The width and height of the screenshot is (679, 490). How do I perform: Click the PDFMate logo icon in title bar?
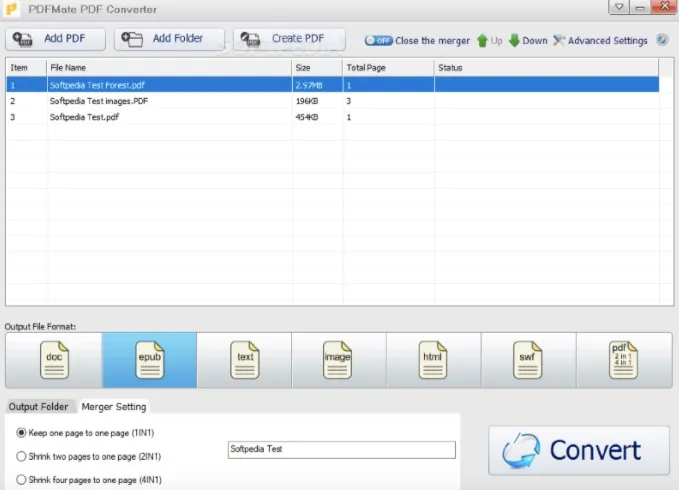pos(11,9)
